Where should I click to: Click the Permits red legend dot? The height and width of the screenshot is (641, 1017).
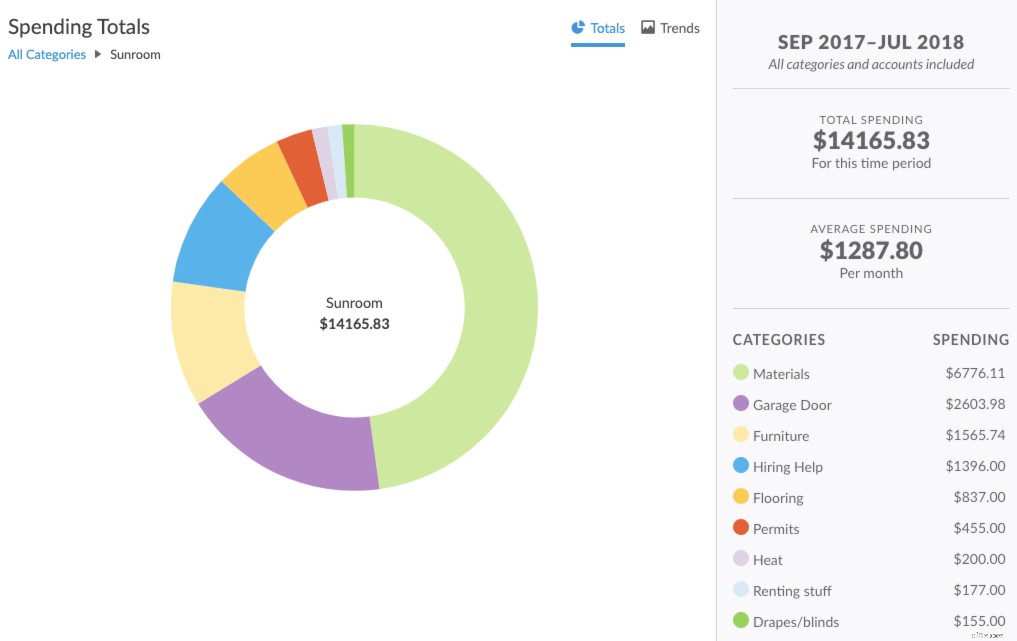(x=741, y=528)
